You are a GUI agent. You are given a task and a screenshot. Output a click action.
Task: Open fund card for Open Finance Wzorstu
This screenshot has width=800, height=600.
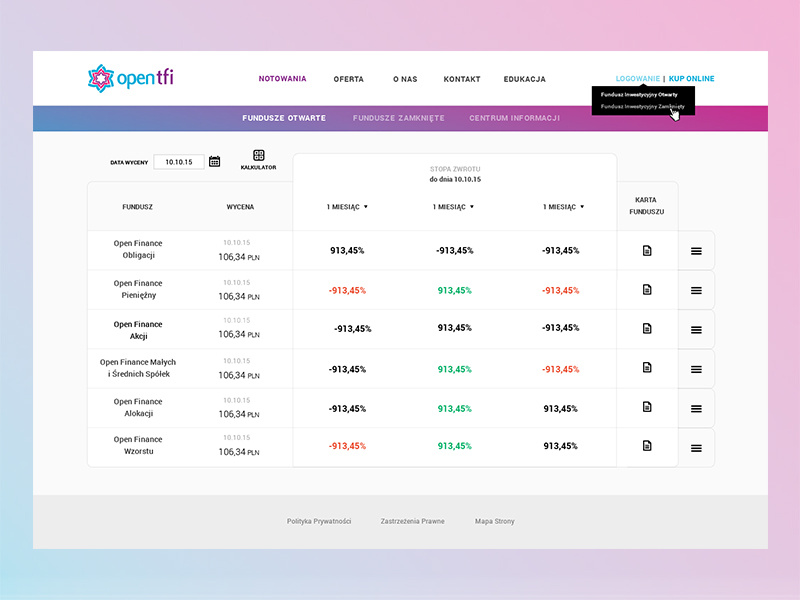coord(647,445)
